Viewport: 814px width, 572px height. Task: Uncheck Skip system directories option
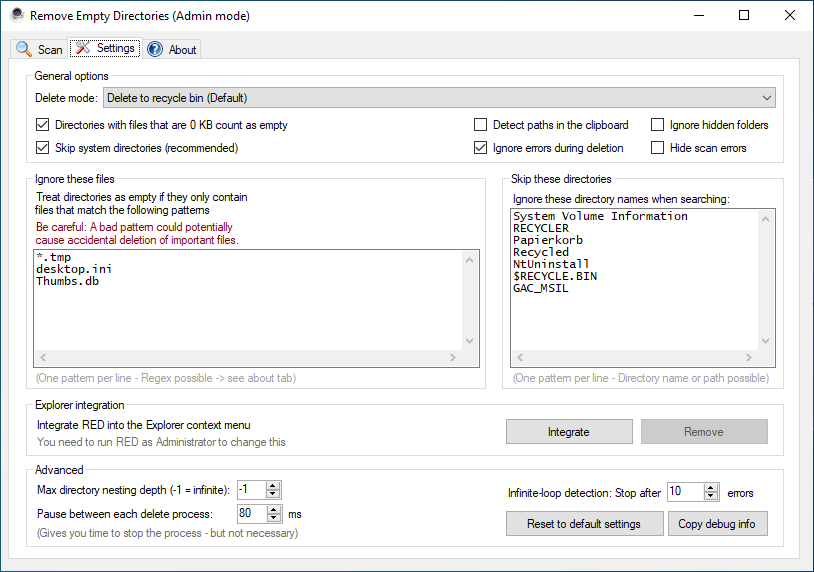[42, 148]
